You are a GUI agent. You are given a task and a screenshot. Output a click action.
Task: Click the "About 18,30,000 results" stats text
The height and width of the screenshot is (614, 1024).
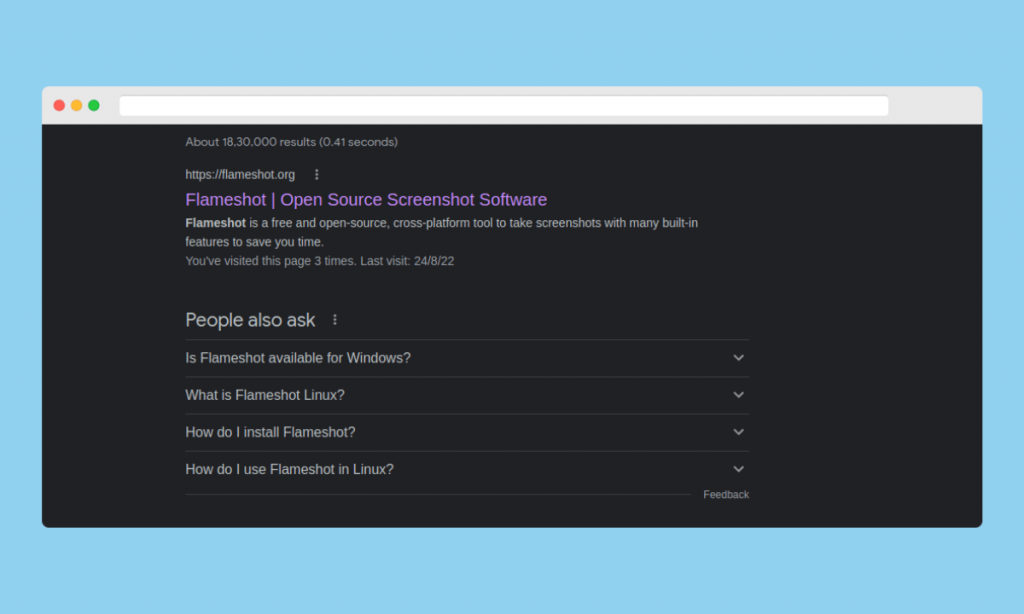(291, 142)
